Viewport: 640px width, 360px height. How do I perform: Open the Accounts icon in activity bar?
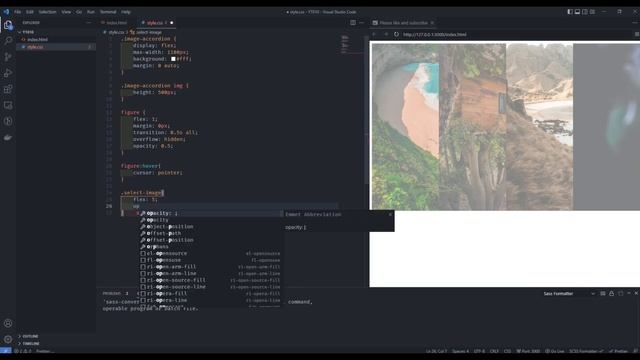pos(8,323)
